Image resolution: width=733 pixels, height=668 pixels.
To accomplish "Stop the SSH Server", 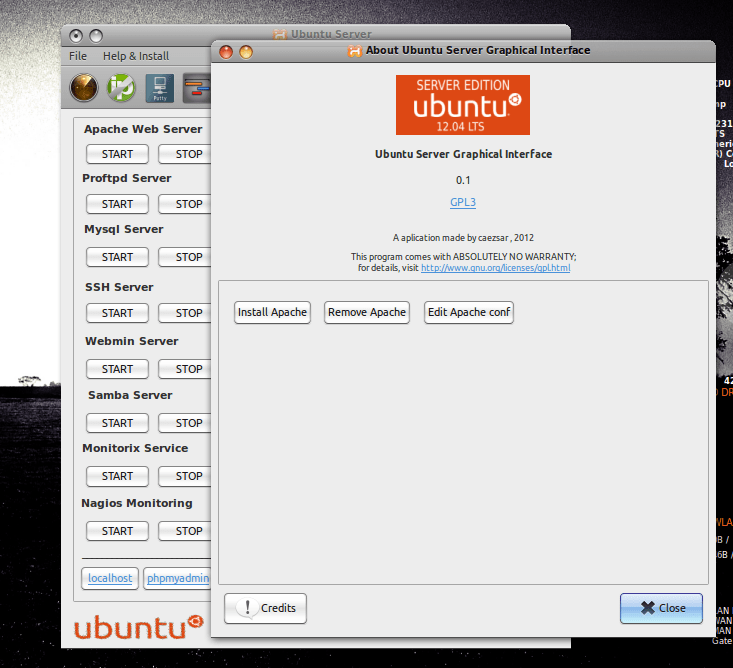I will coord(185,313).
